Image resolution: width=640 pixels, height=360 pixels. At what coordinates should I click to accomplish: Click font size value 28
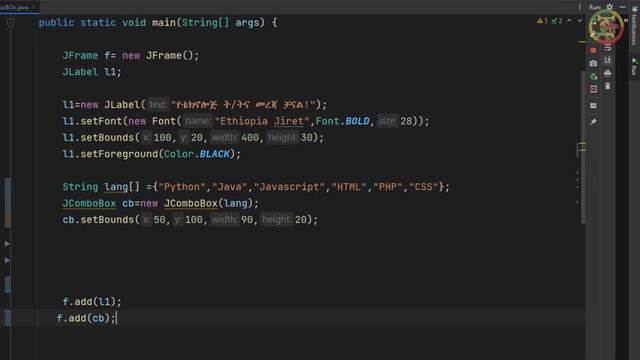406,121
